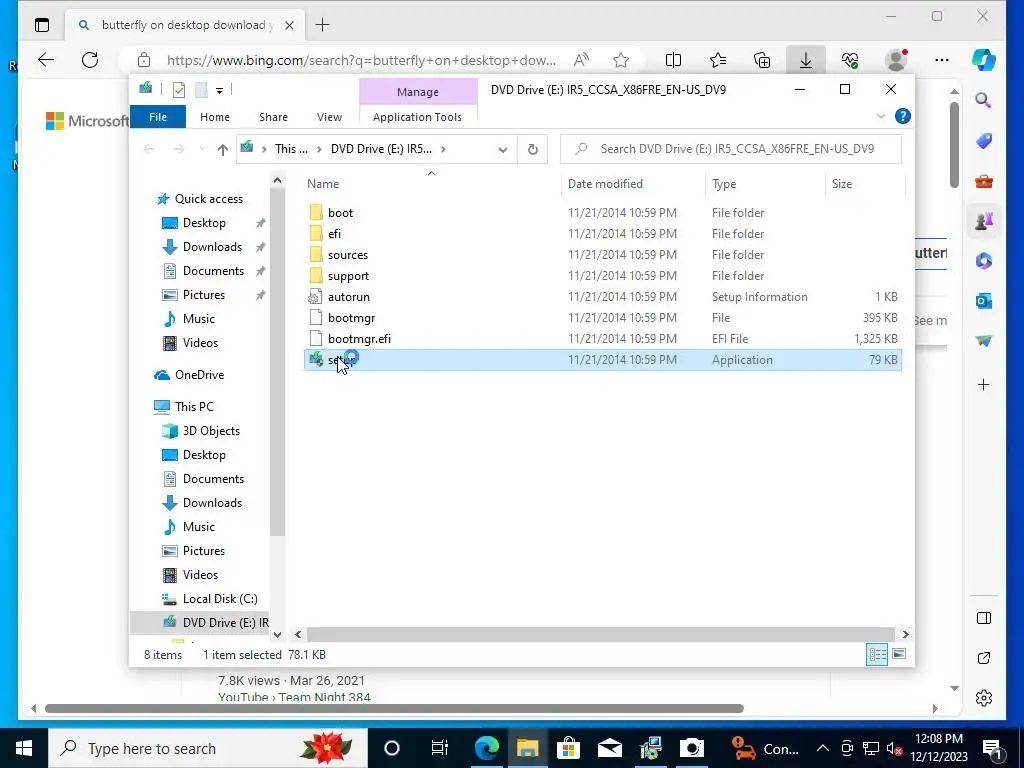The image size is (1024, 768).
Task: Click navigation pane scroll up arrow
Action: pos(278,180)
